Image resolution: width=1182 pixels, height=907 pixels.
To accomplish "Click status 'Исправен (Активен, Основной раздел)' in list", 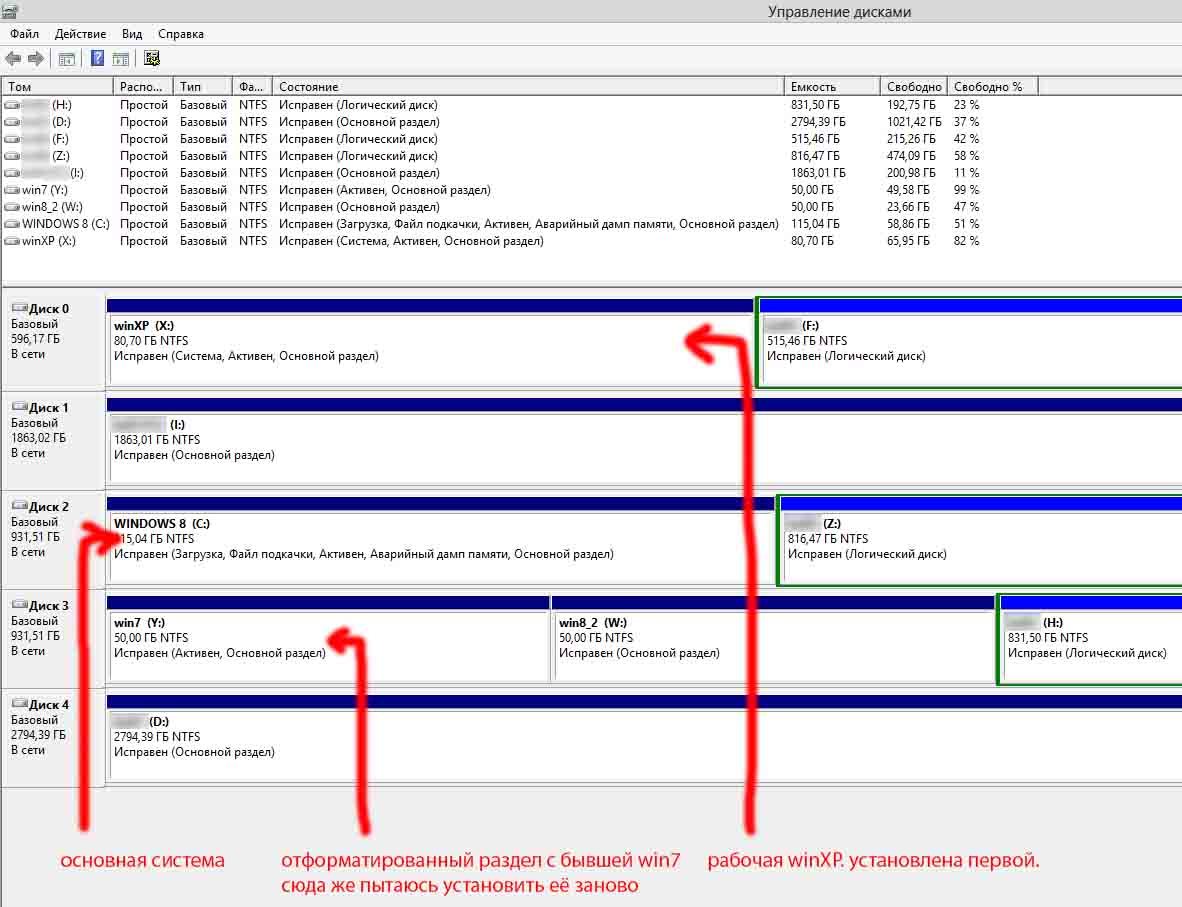I will 384,190.
